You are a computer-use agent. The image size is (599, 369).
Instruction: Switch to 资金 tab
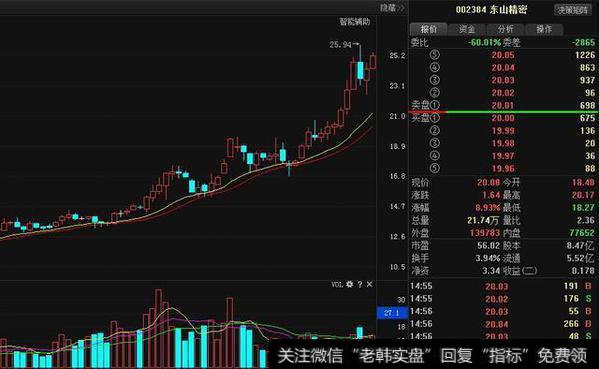[x=467, y=29]
